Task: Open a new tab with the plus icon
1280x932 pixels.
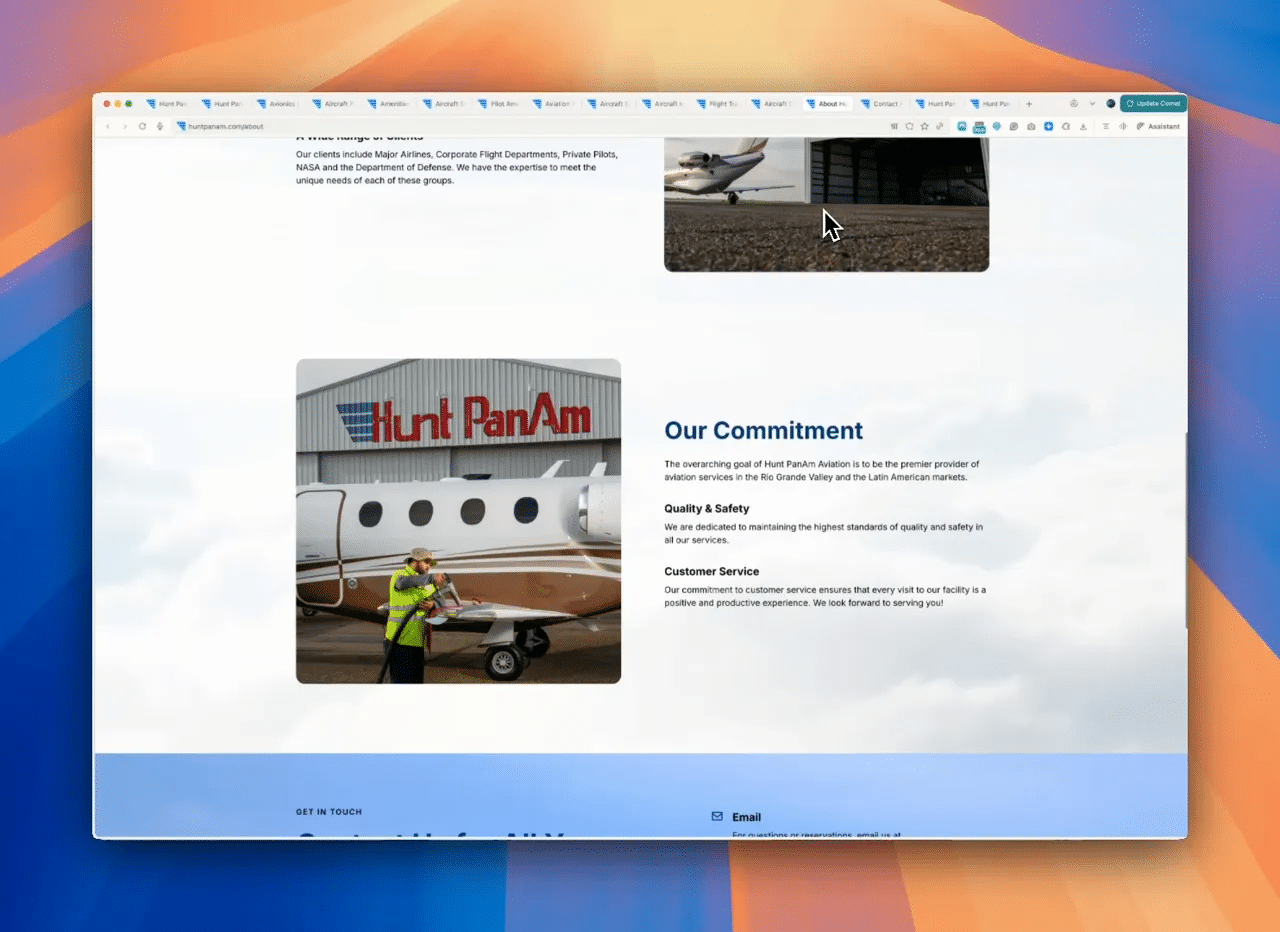Action: (1029, 103)
